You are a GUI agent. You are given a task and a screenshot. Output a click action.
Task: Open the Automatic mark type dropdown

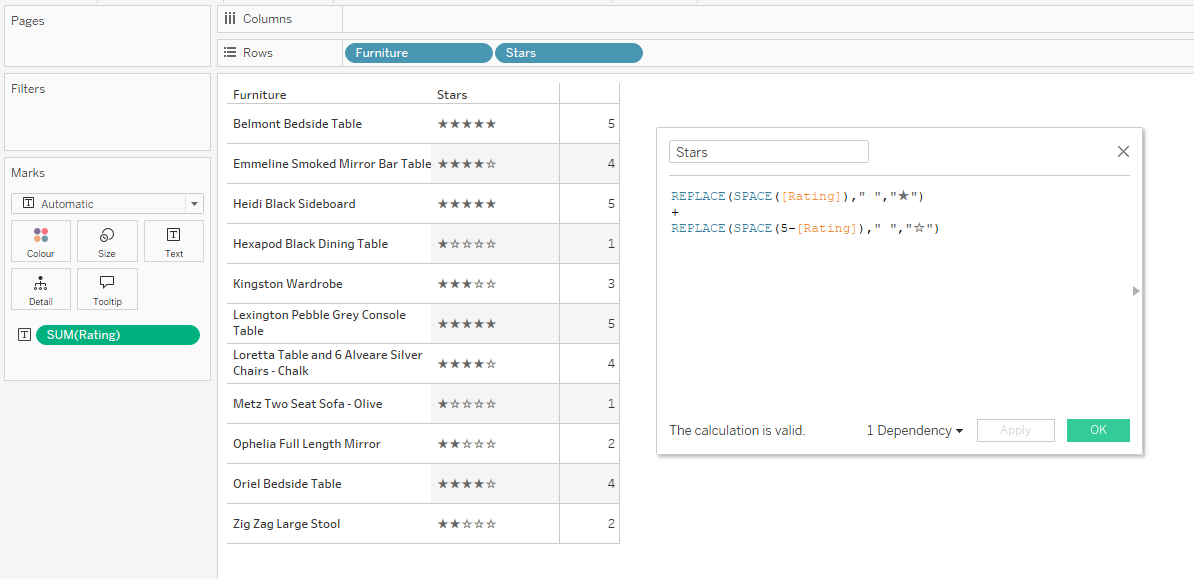click(107, 203)
